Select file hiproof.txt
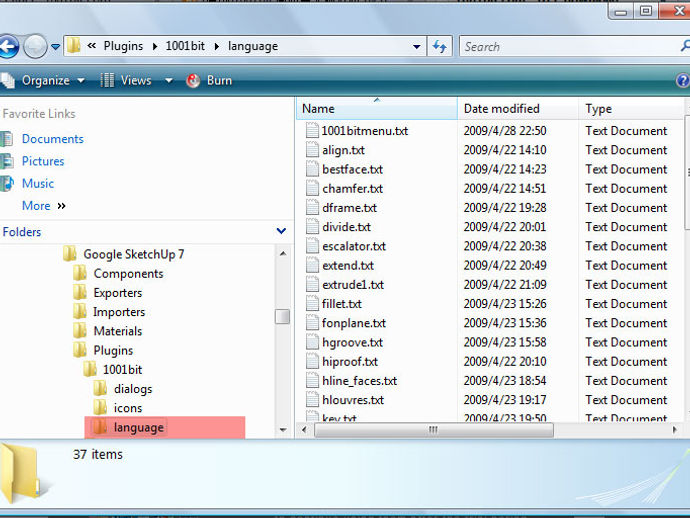Image resolution: width=690 pixels, height=518 pixels. 350,362
